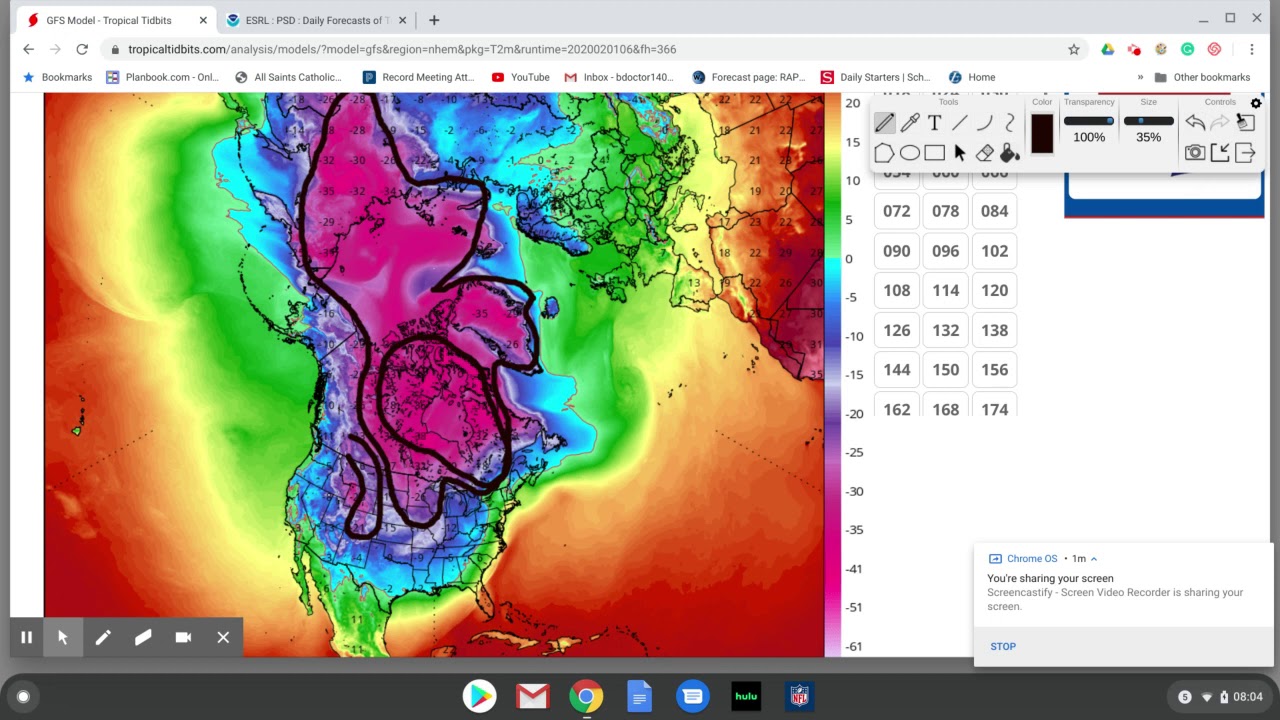Screen dimensions: 1280x720
Task: Go back to previous page
Action: [x=28, y=49]
